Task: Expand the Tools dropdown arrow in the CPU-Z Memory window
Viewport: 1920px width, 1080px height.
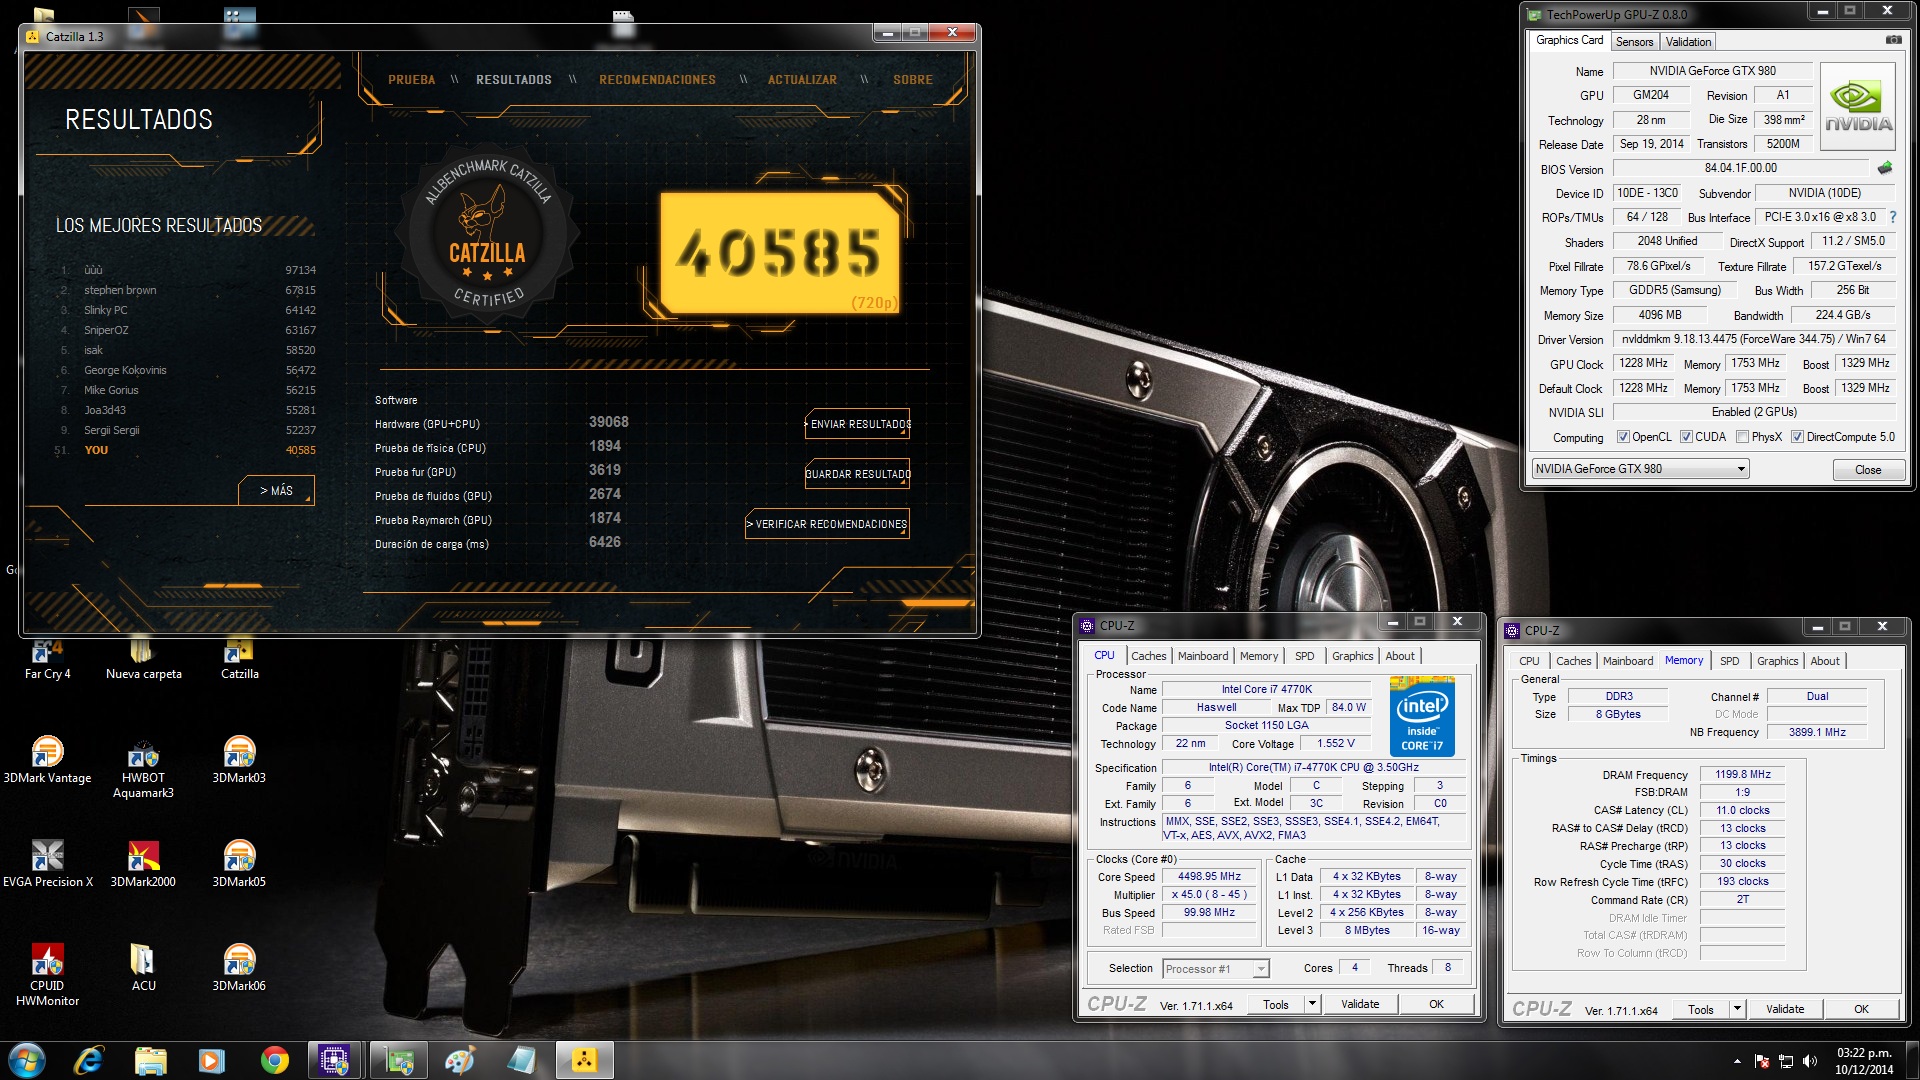Action: click(x=1737, y=1009)
